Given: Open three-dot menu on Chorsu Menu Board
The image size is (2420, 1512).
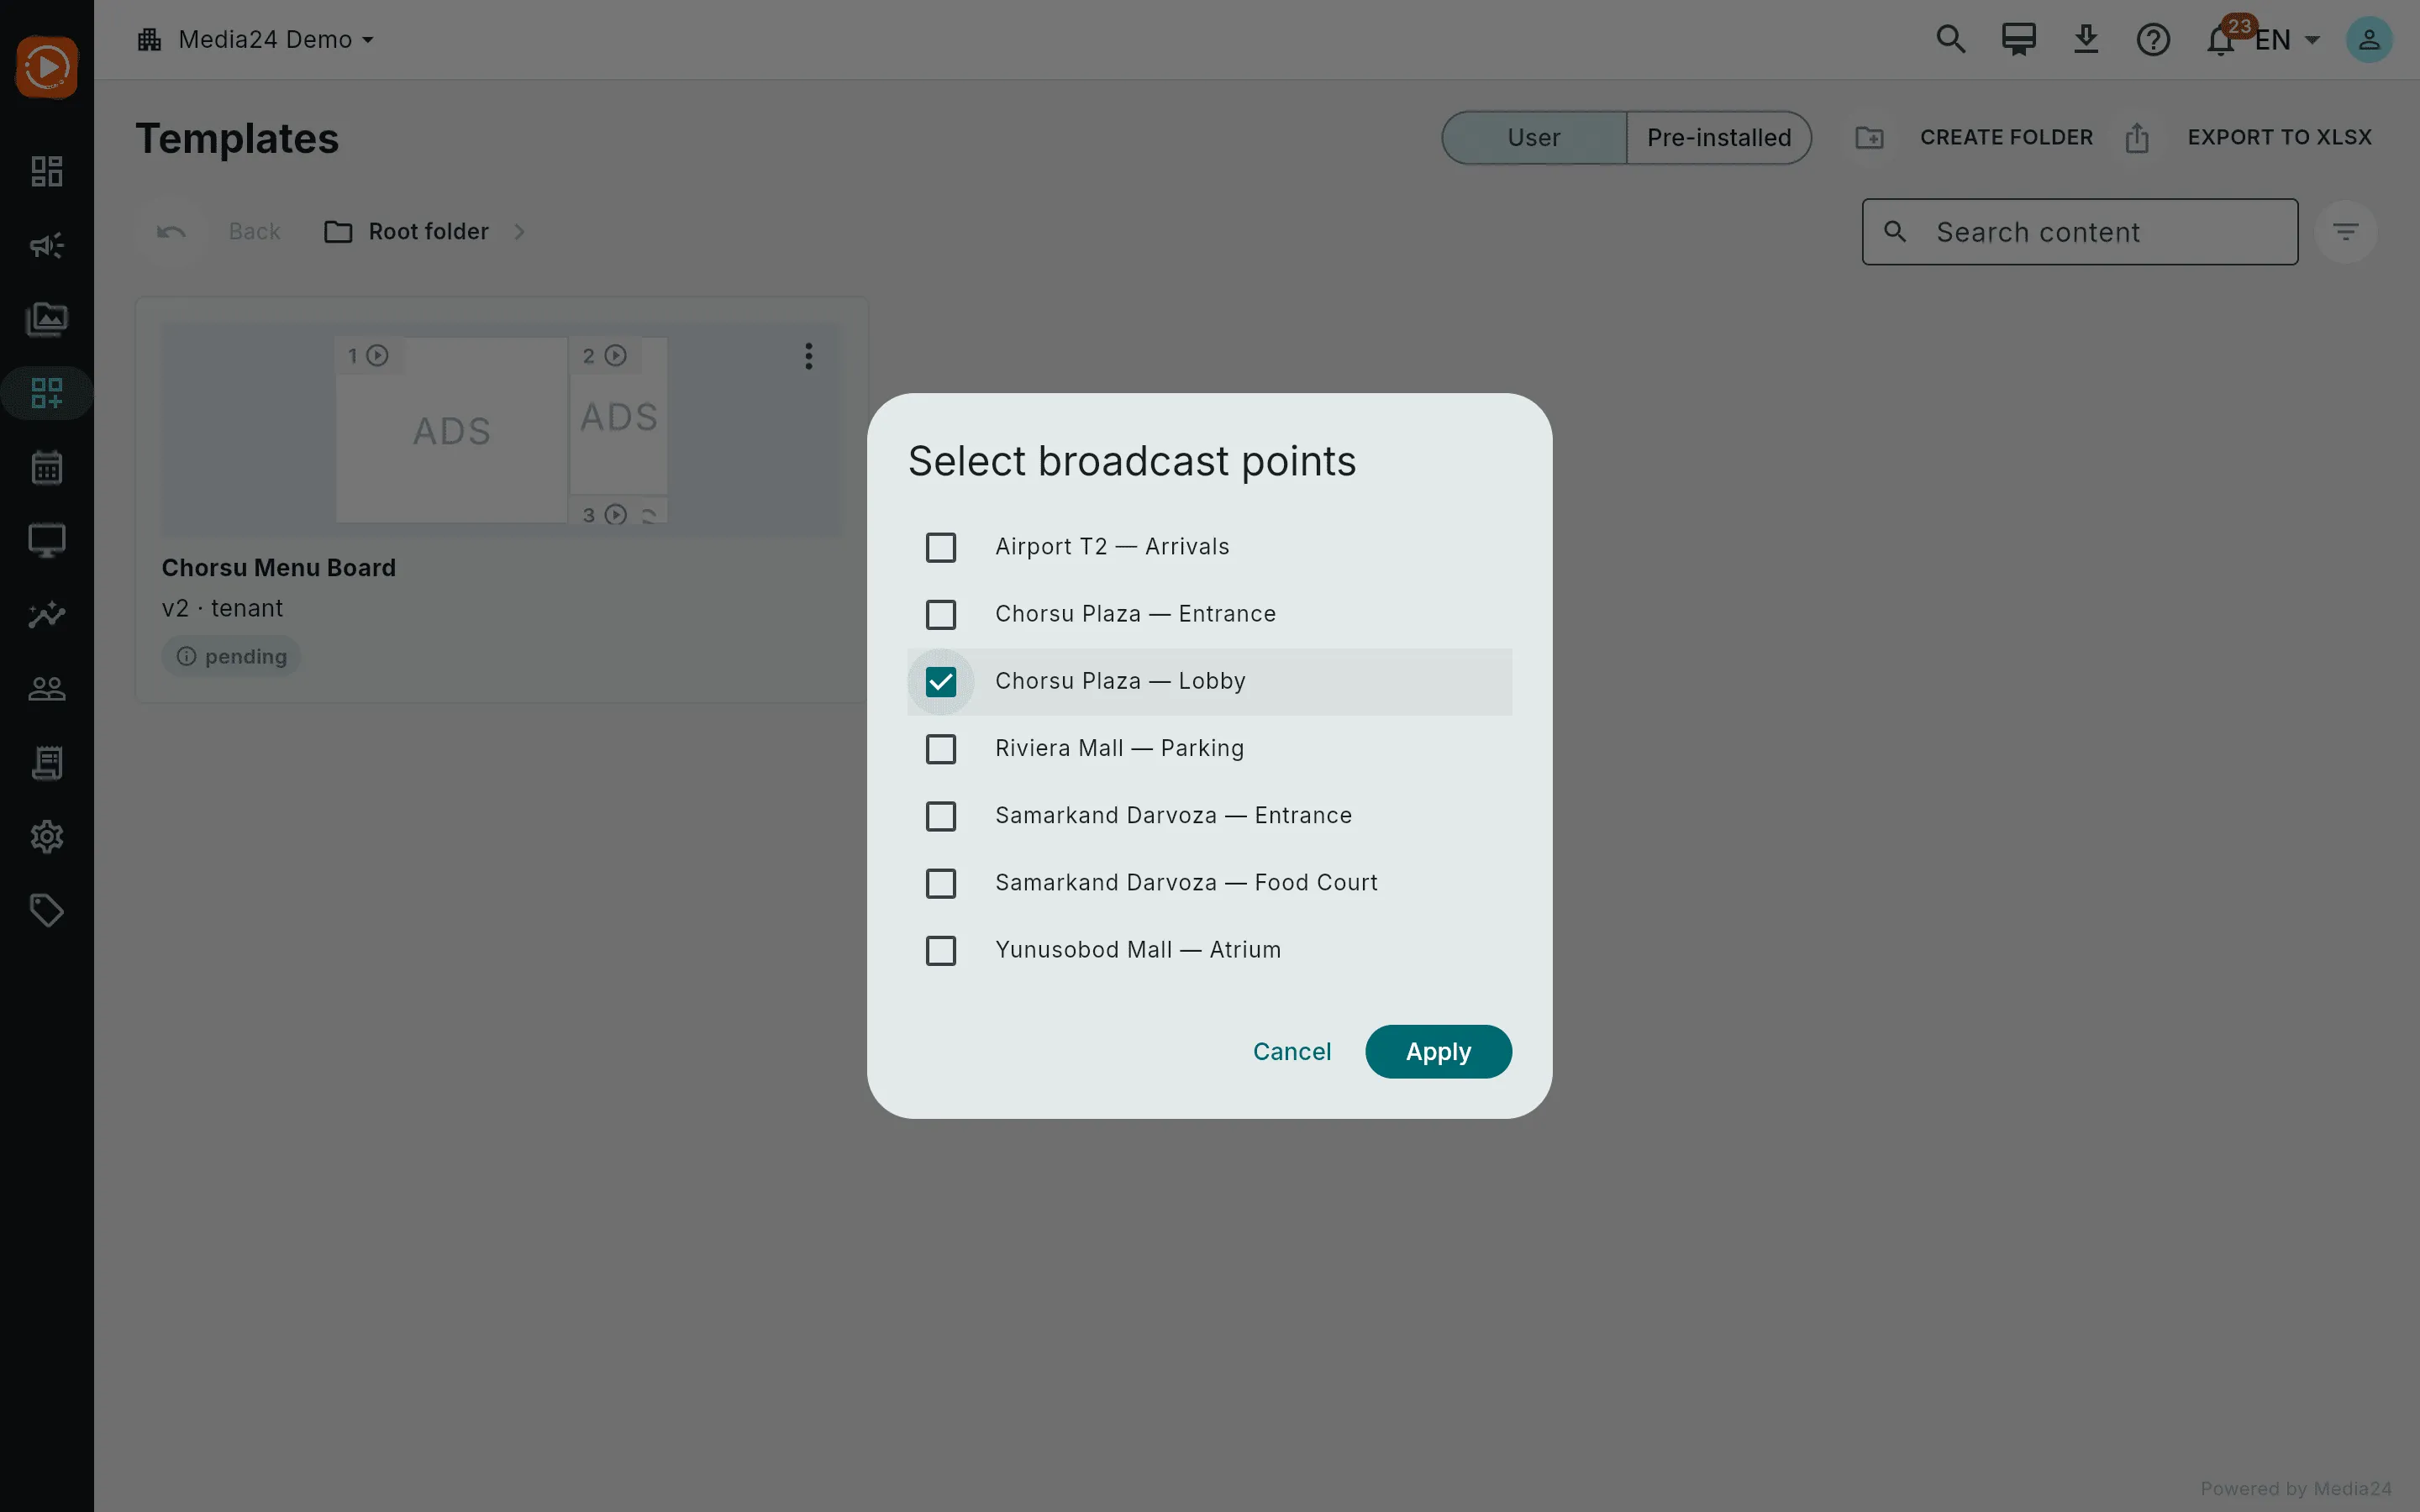Looking at the screenshot, I should [x=809, y=356].
